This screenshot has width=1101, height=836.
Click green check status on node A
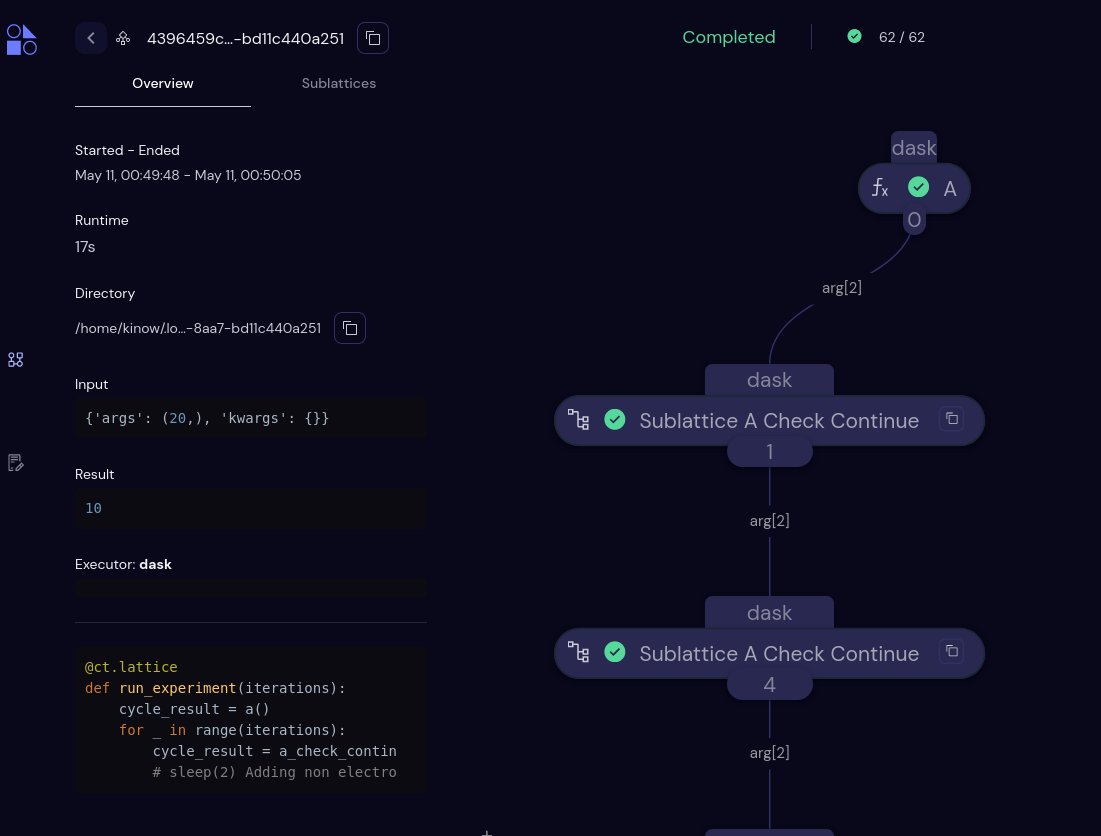[x=918, y=187]
